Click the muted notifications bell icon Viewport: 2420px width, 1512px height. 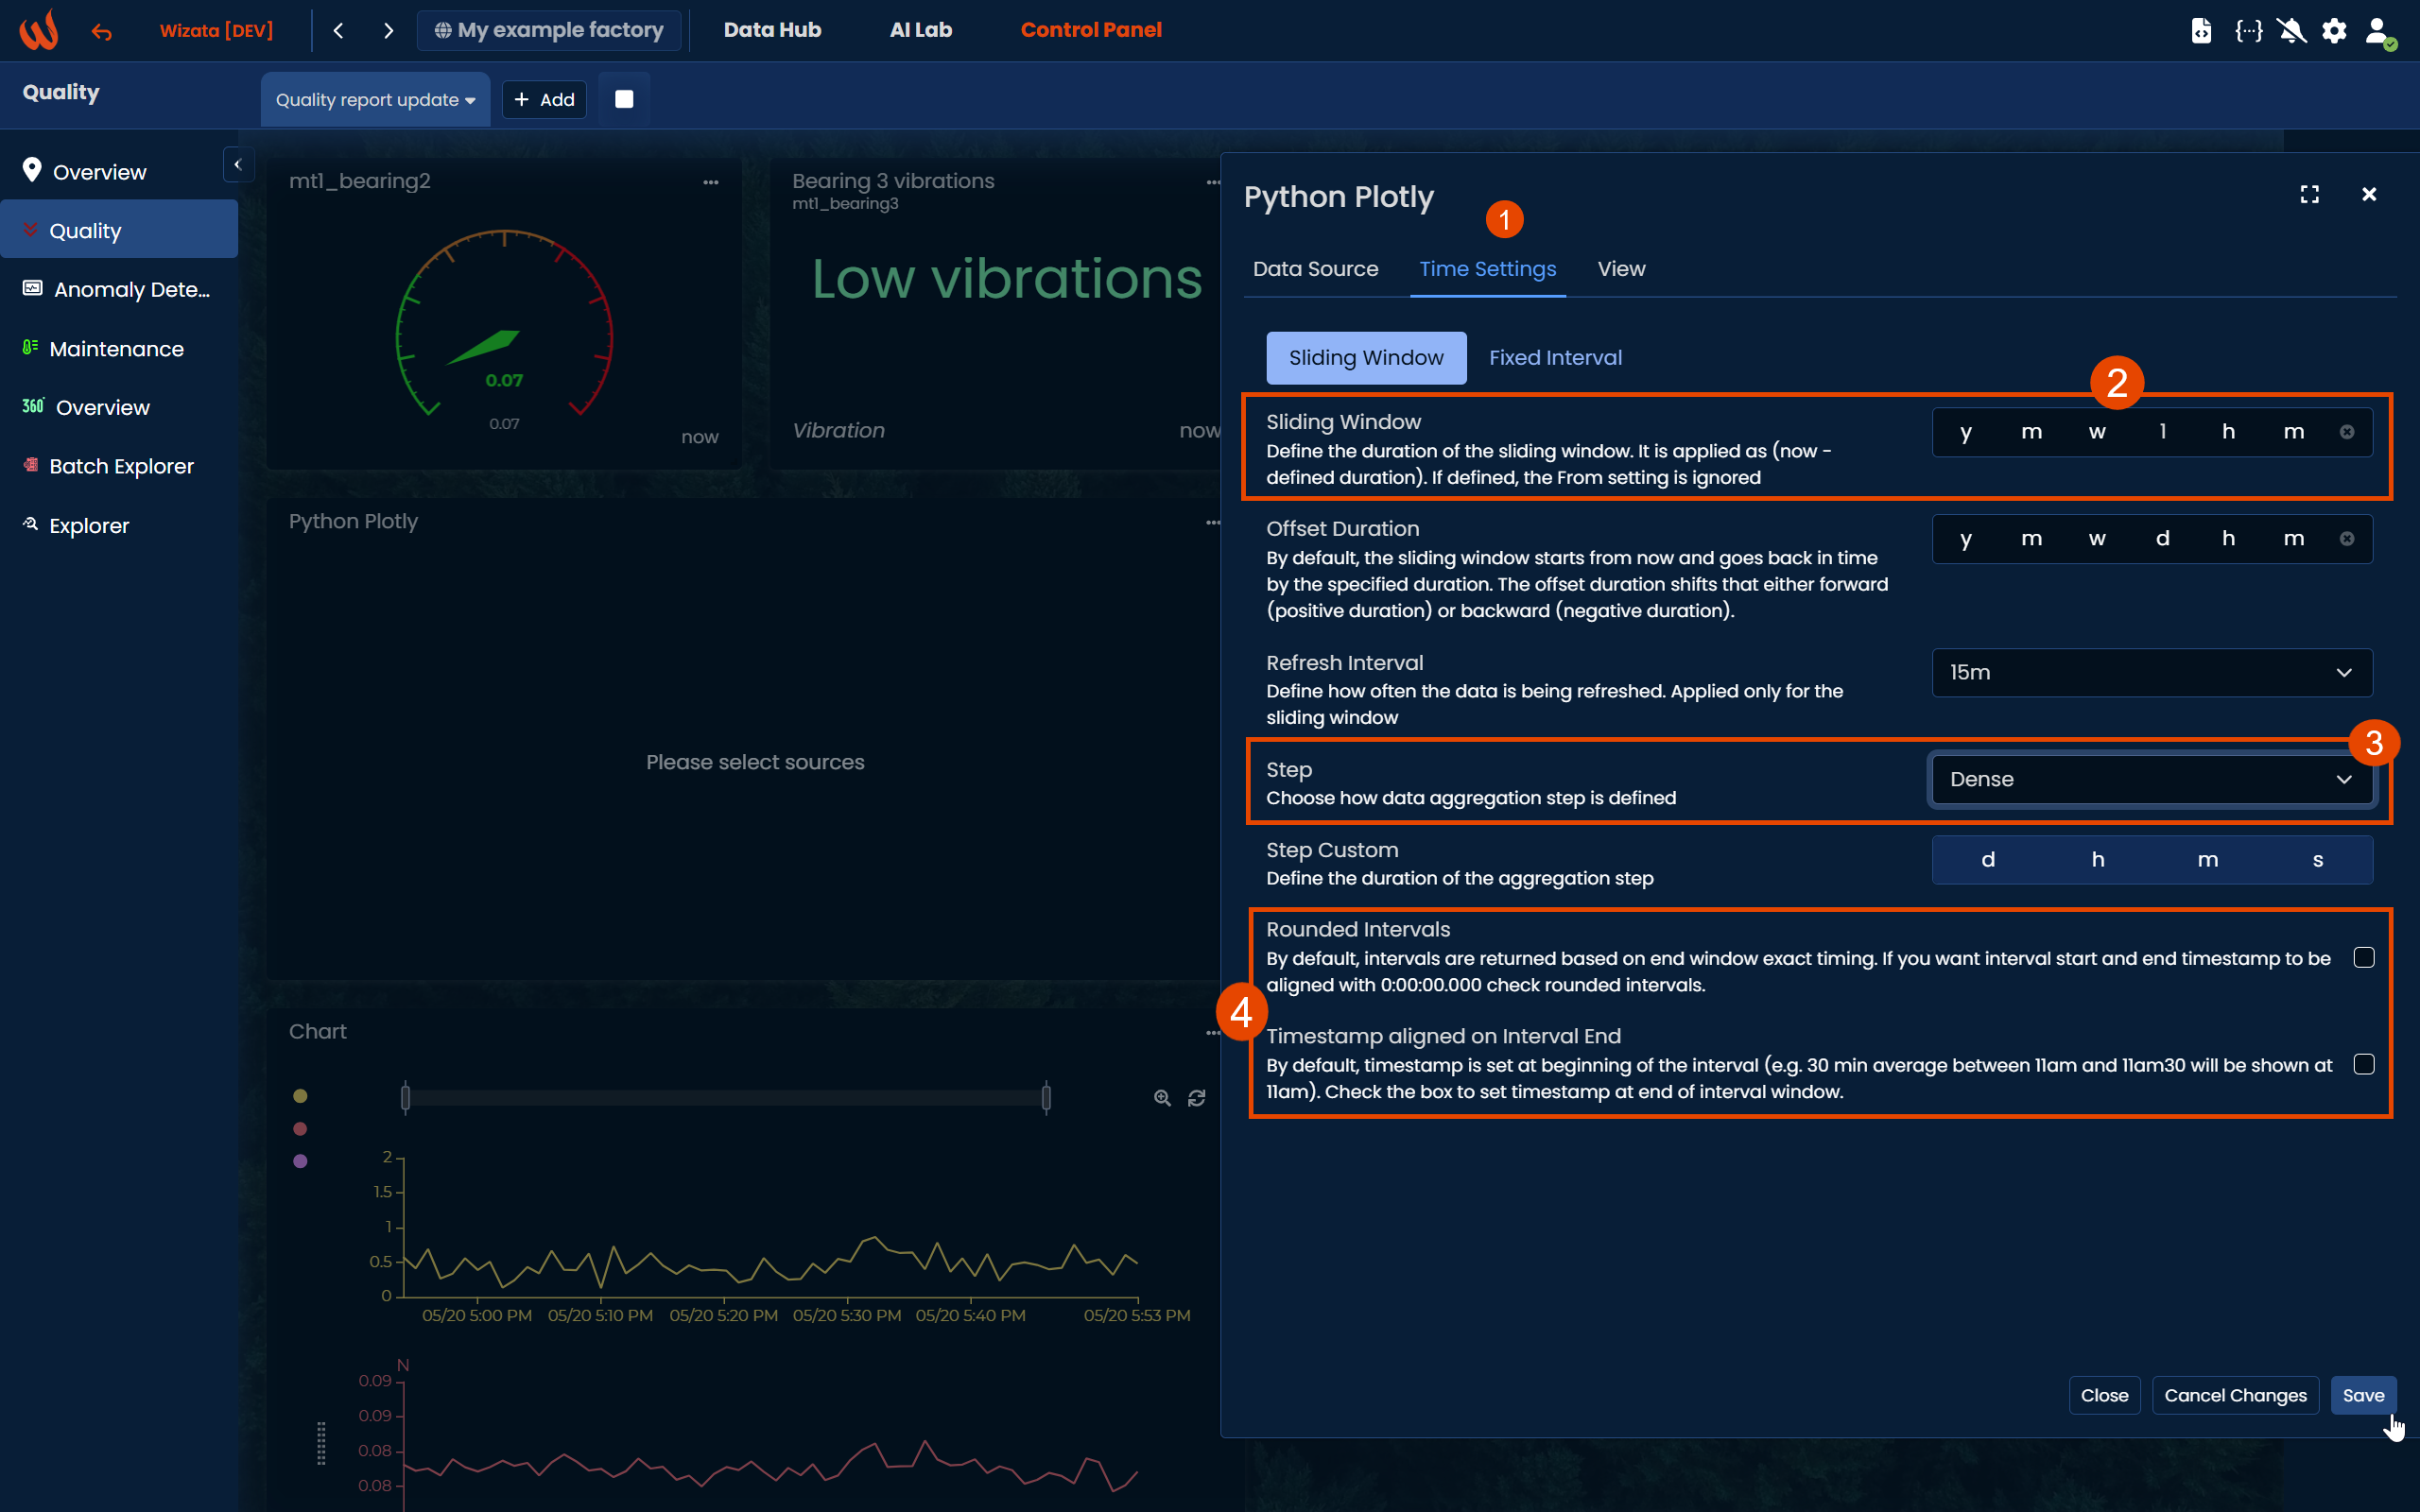2291,30
